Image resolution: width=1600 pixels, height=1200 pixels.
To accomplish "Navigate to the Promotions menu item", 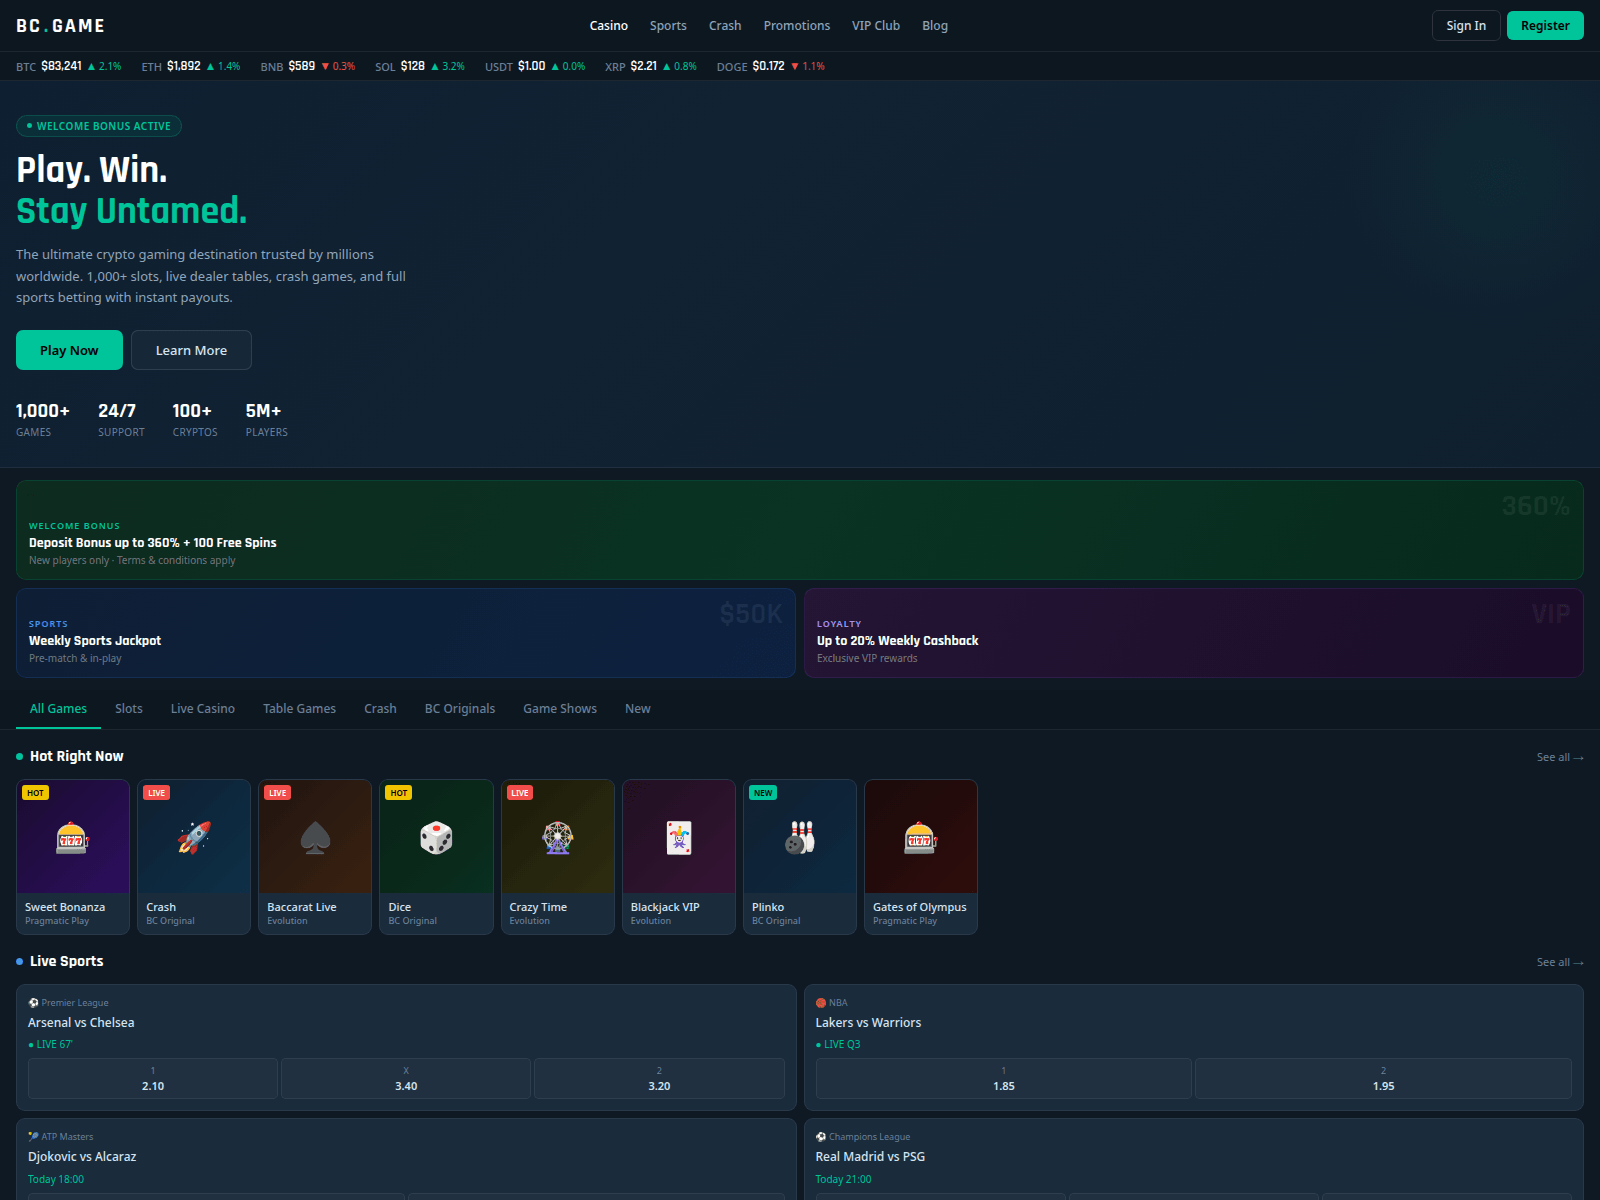I will point(797,25).
